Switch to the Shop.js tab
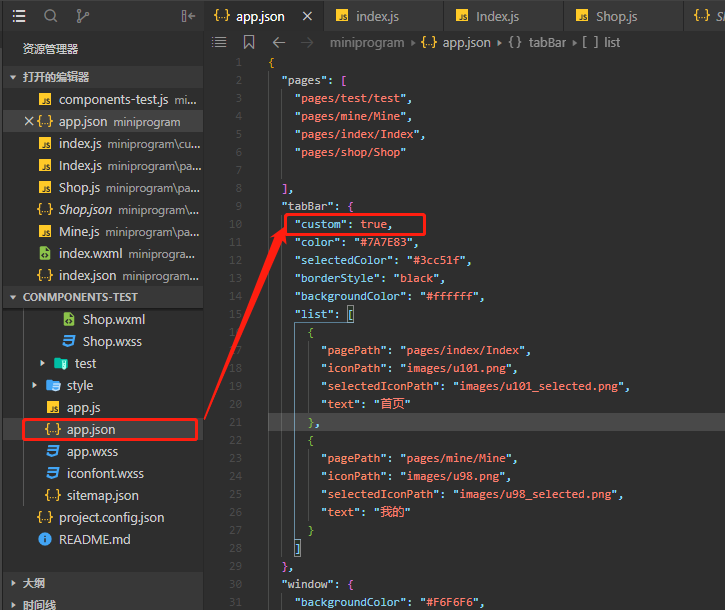 [x=623, y=17]
